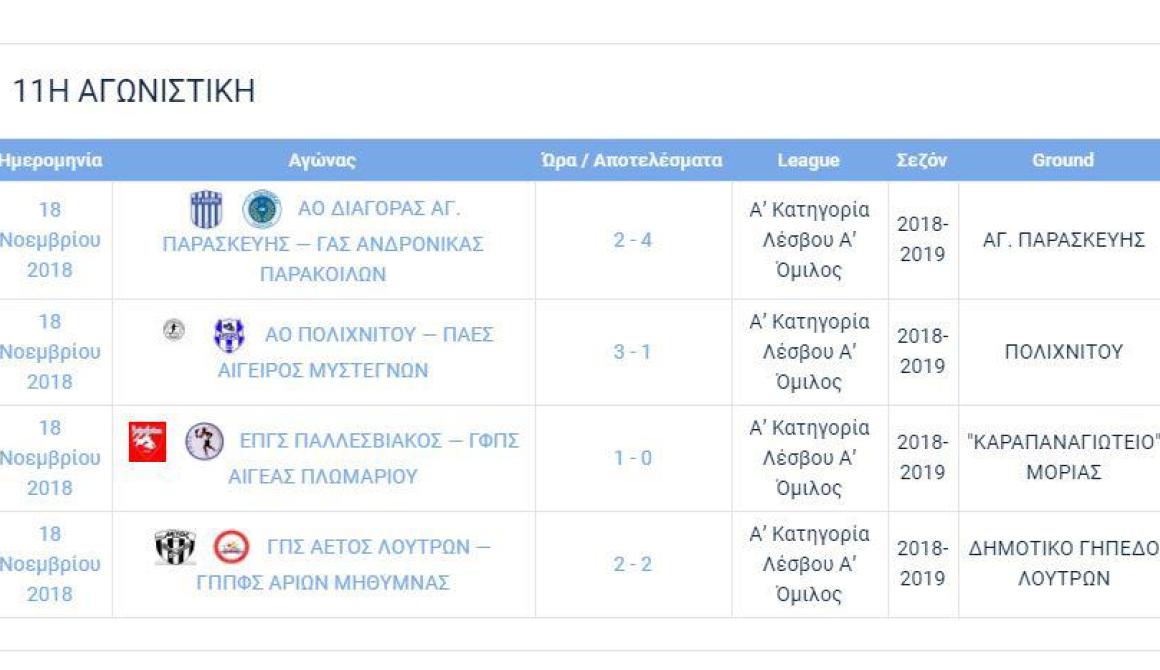Open the ΑΟ ΔΙΑΓΟΡΑΣ ΑΓ. ΠΑΡΑΣΚΕΥΗΣ match link

(x=323, y=241)
